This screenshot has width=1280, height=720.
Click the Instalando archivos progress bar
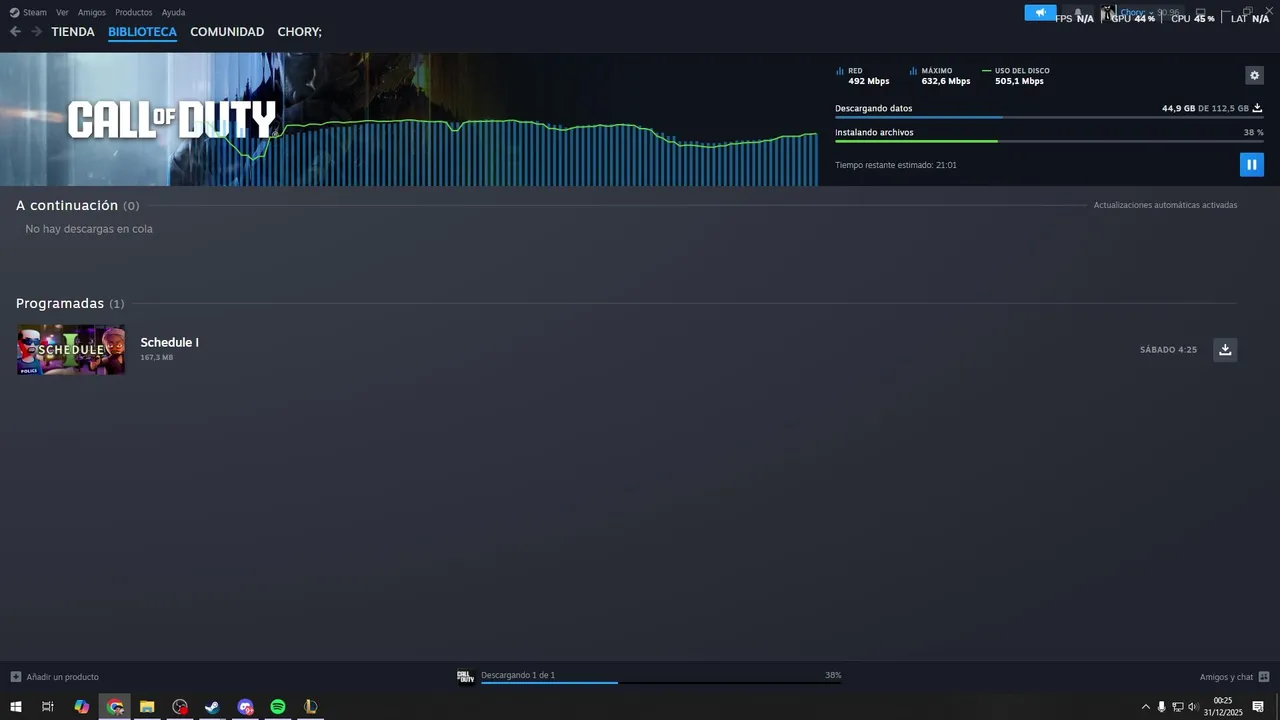click(1049, 141)
